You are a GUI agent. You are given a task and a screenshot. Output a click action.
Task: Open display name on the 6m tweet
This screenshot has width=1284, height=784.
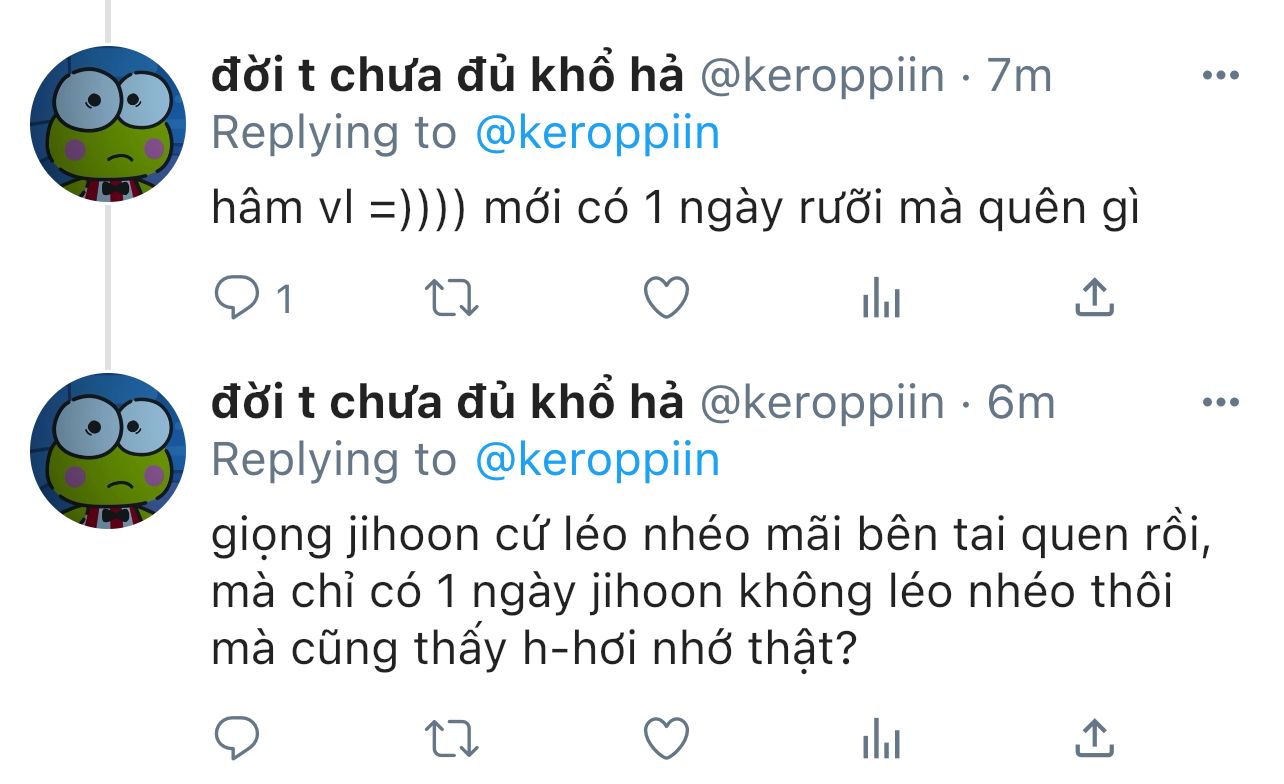(447, 404)
